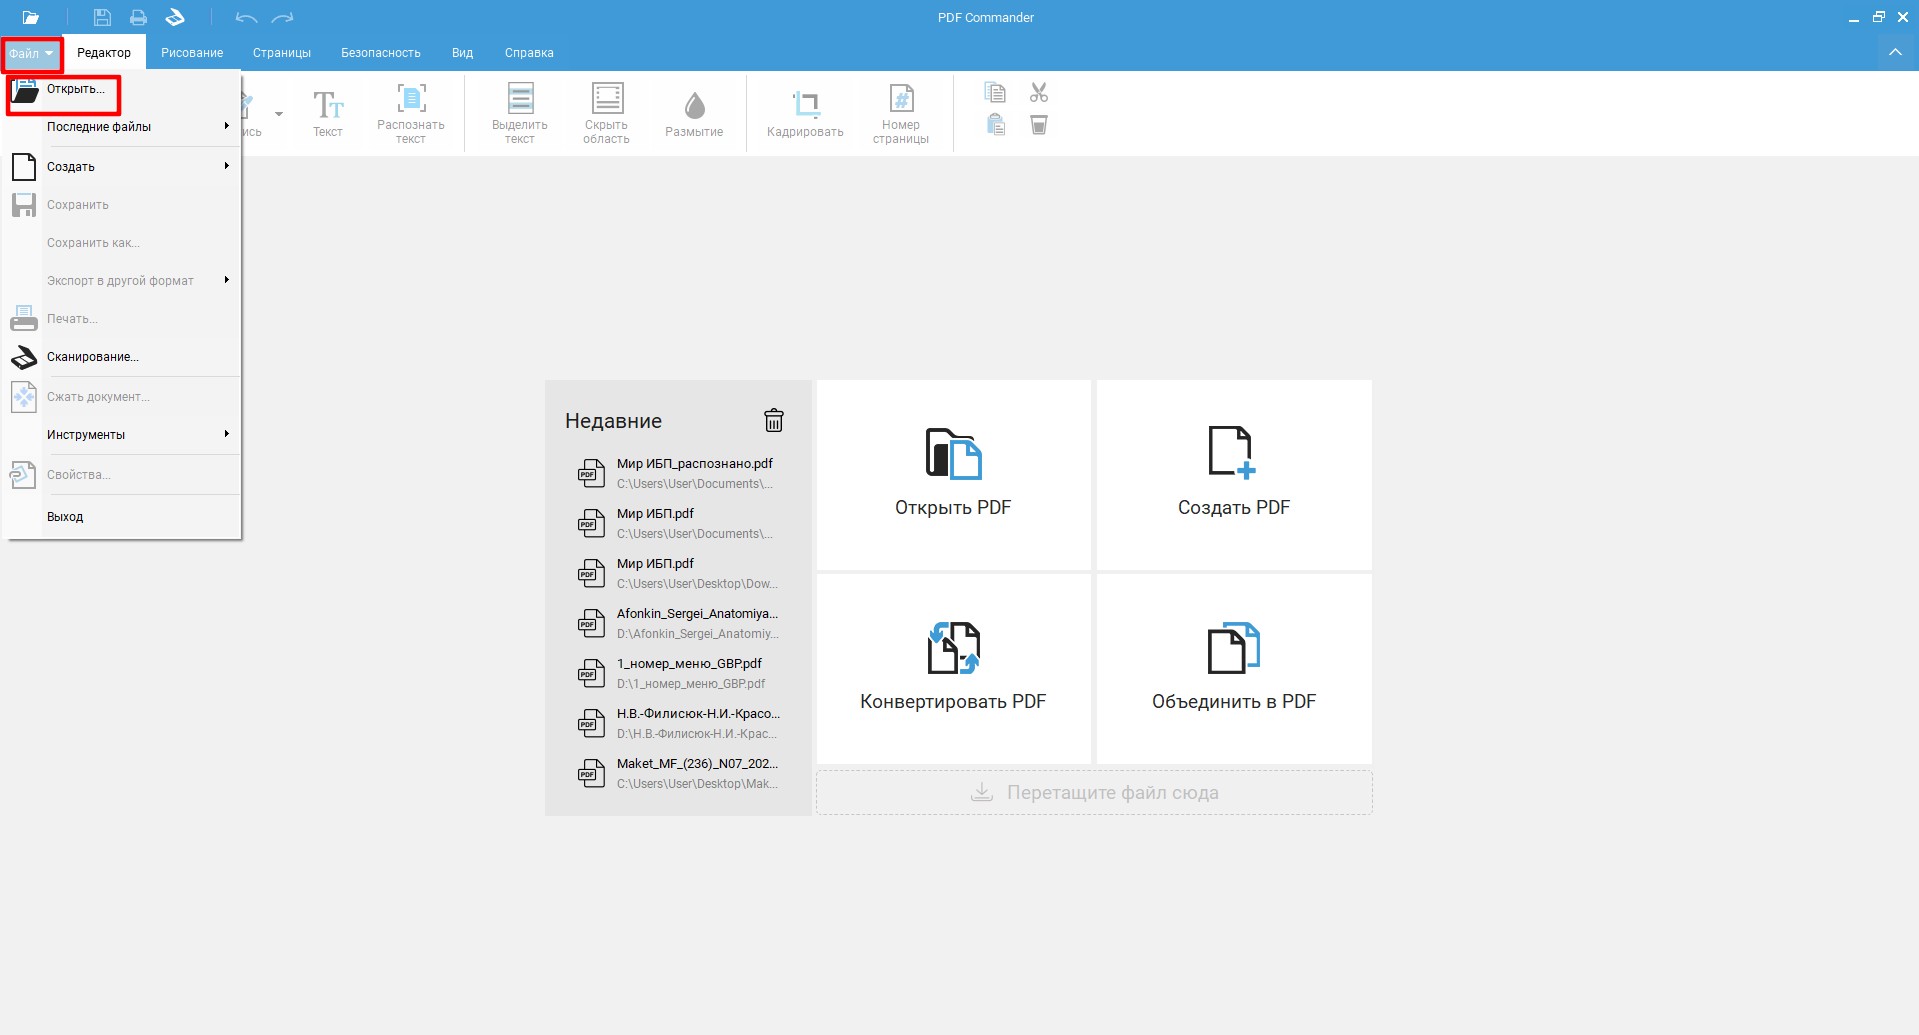Click the scissors cut icon
The width and height of the screenshot is (1919, 1035).
(1039, 93)
